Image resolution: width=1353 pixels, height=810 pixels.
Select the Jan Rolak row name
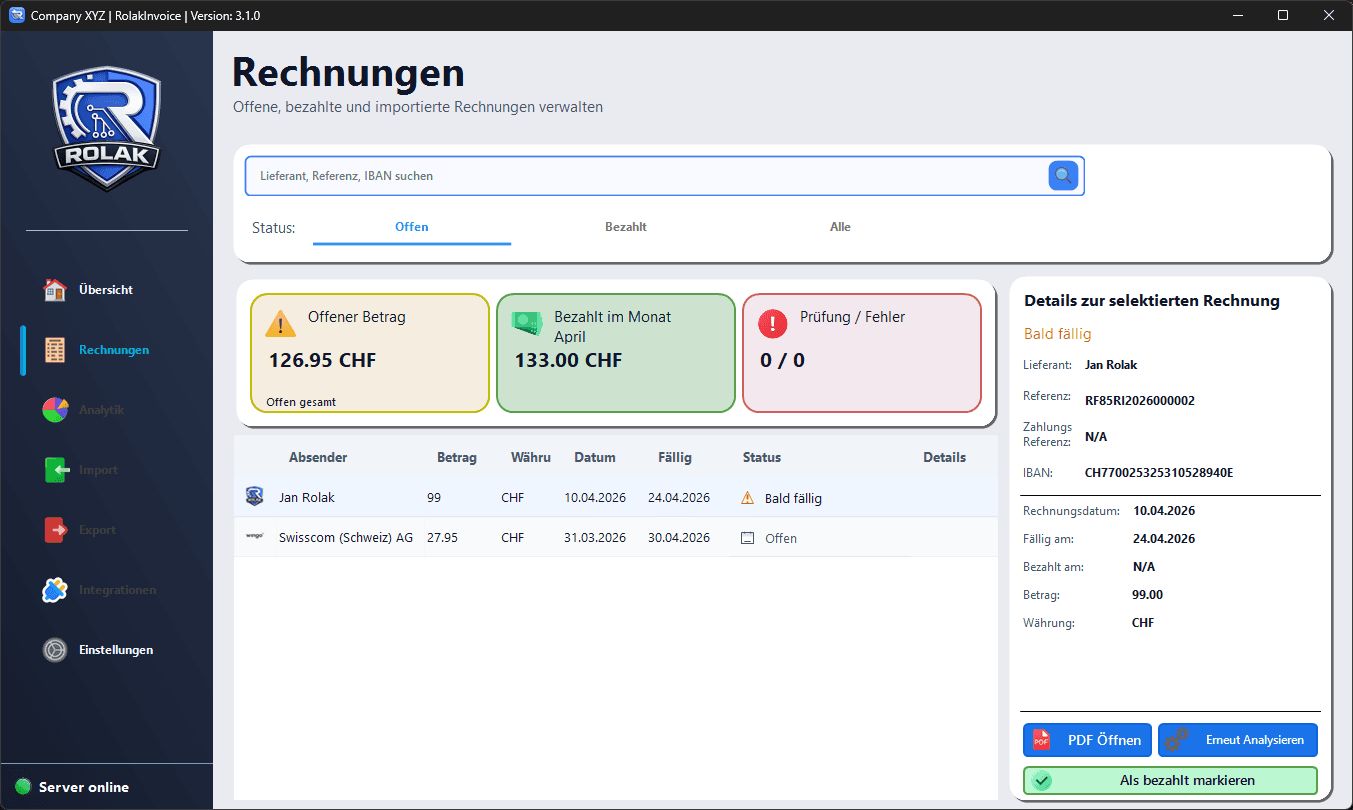(x=307, y=498)
